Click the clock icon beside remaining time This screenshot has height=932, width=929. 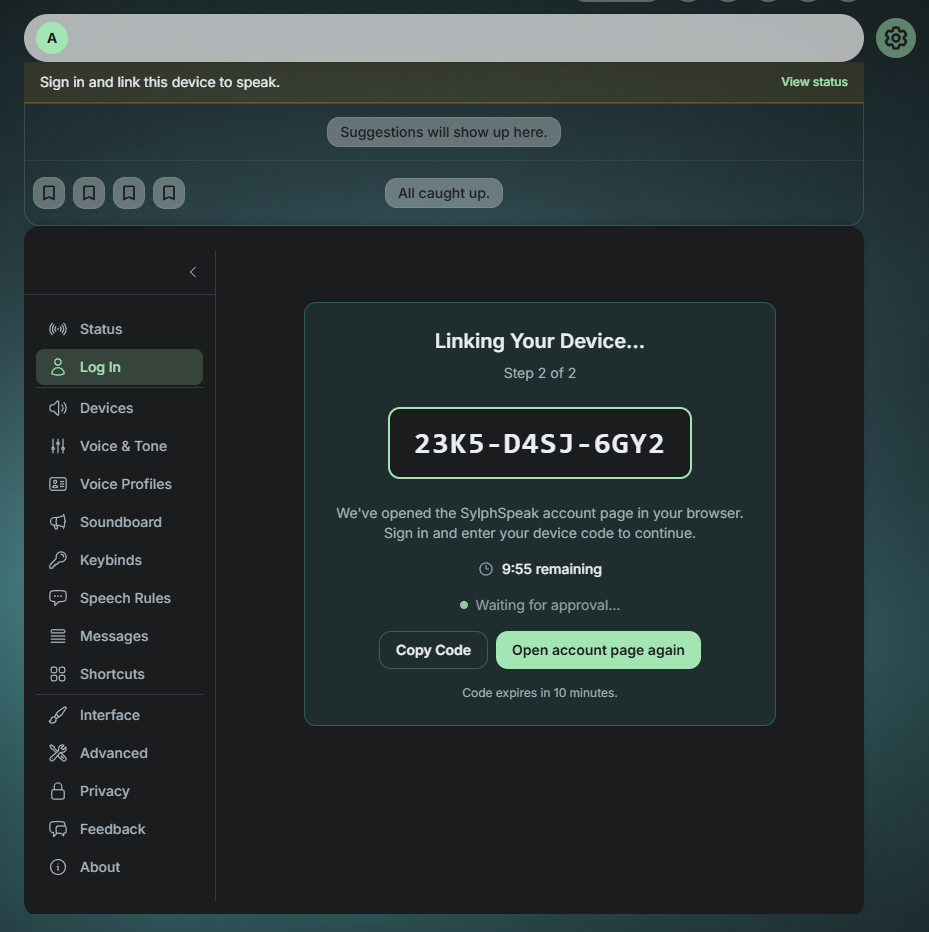486,569
